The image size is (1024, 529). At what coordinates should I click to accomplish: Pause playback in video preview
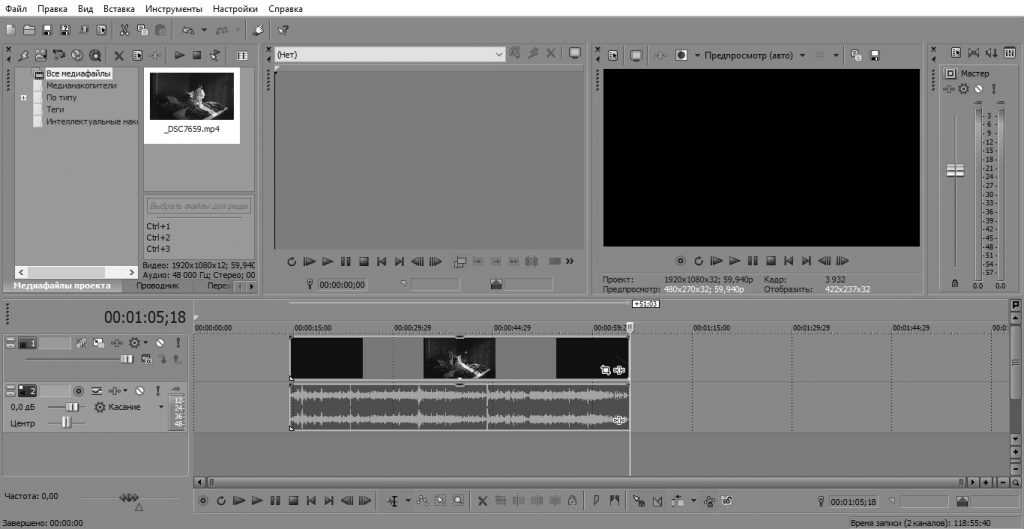click(752, 261)
